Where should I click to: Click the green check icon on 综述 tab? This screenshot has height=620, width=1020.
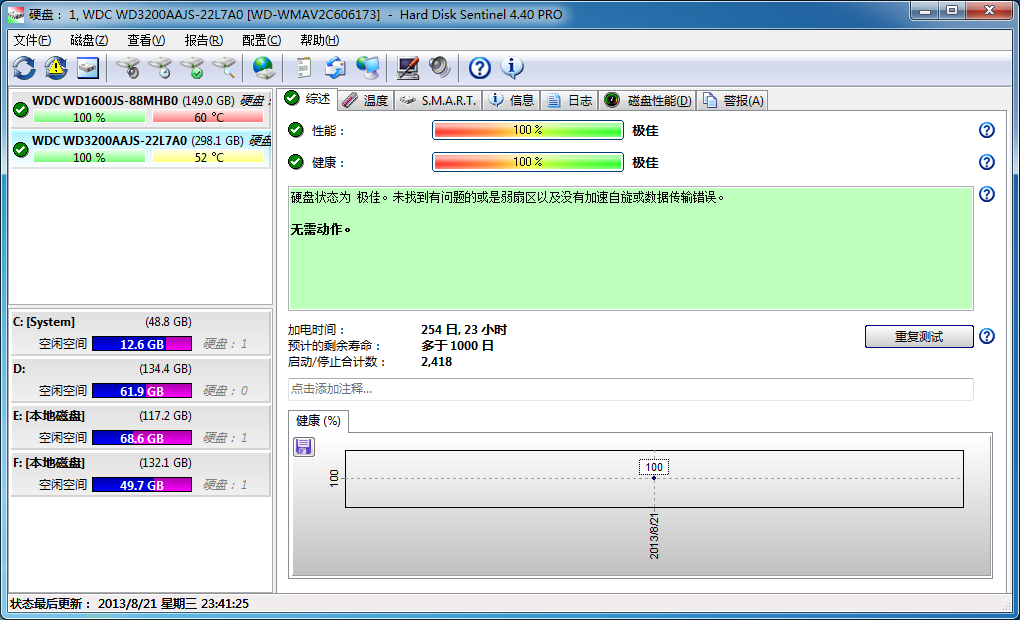291,98
